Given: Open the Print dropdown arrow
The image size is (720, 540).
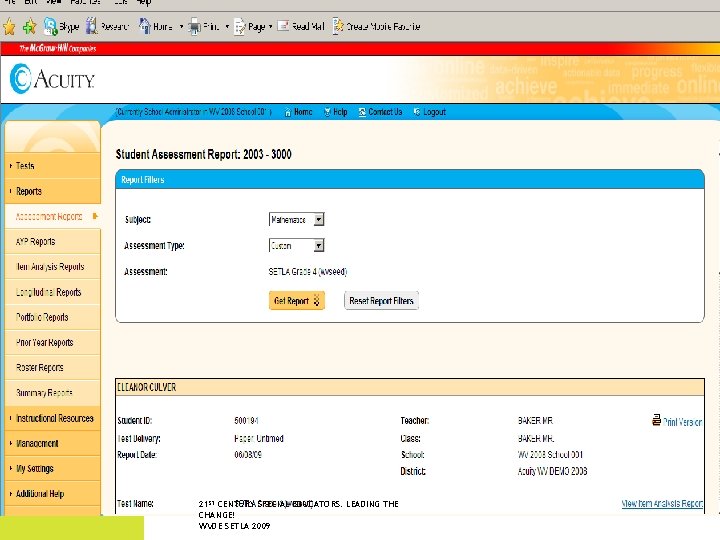Looking at the screenshot, I should point(227,27).
